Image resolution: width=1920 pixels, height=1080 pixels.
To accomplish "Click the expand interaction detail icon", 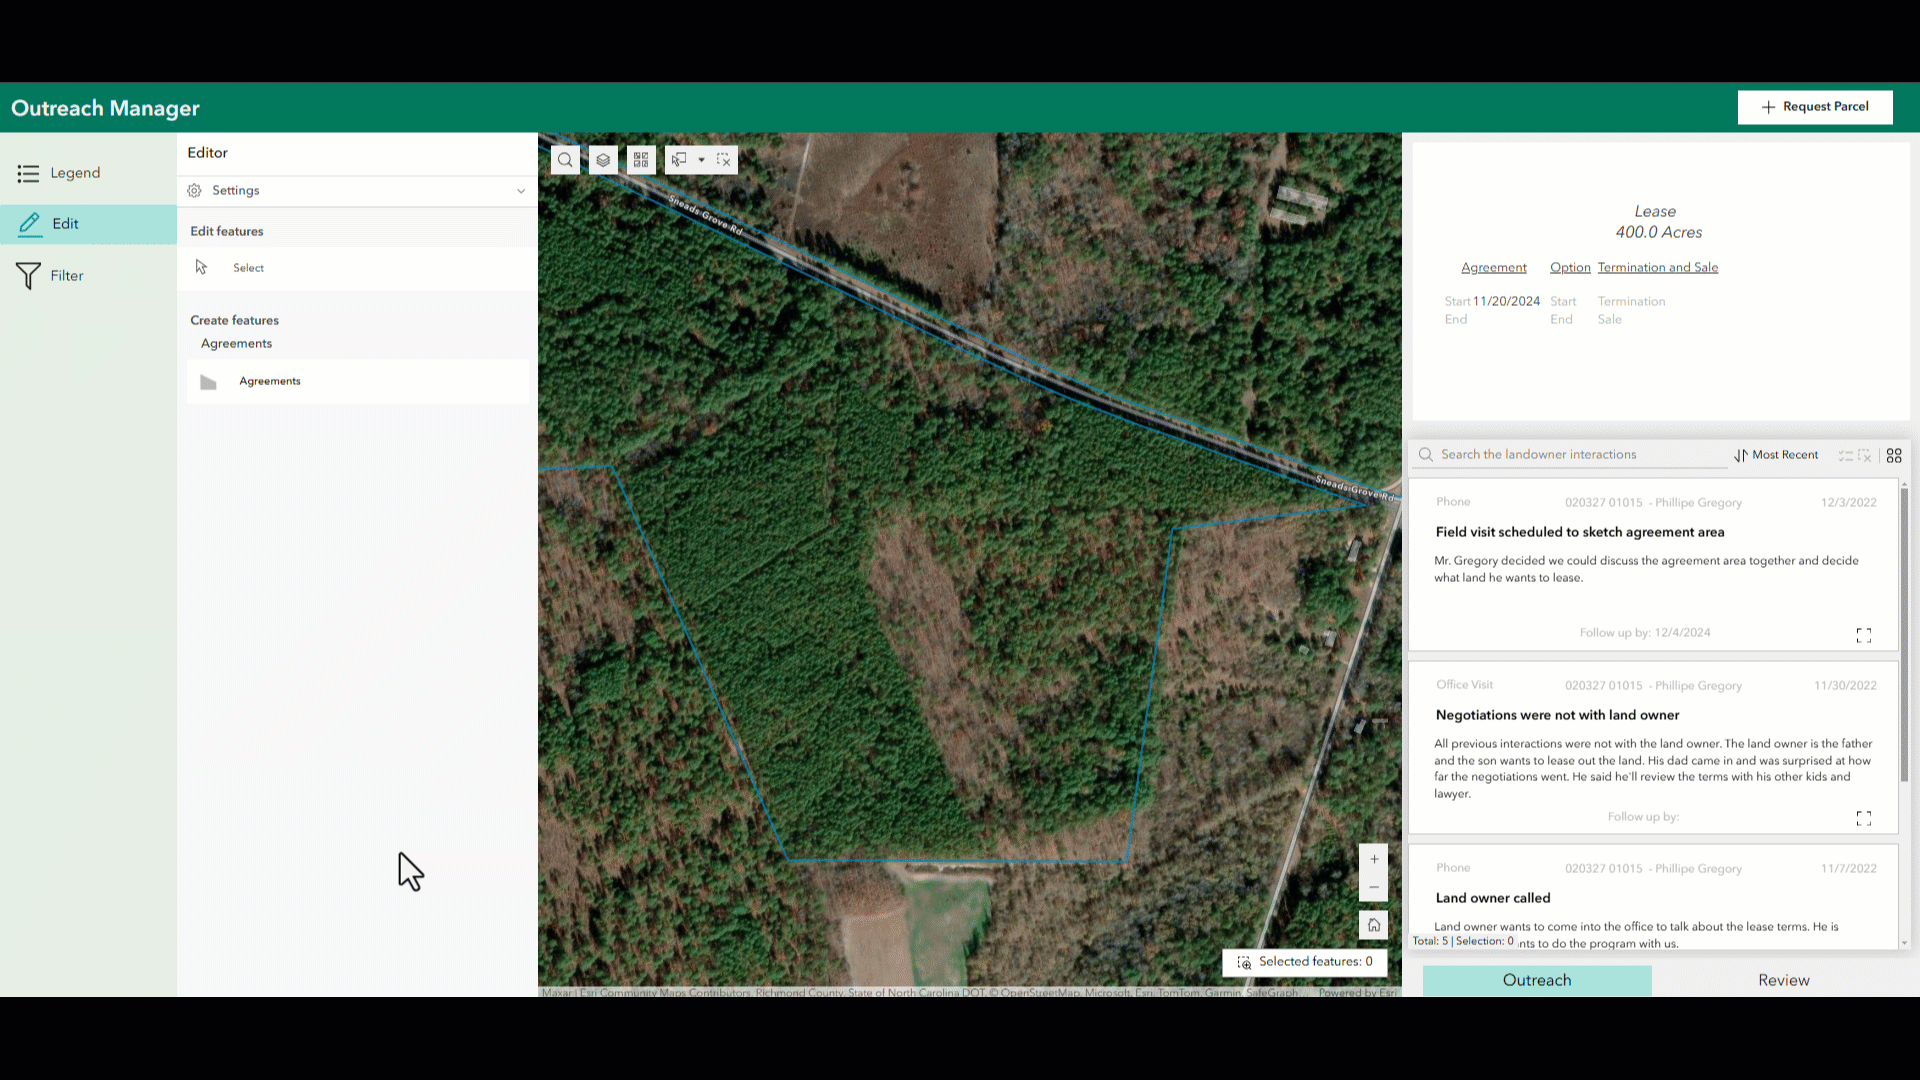I will 1863,634.
